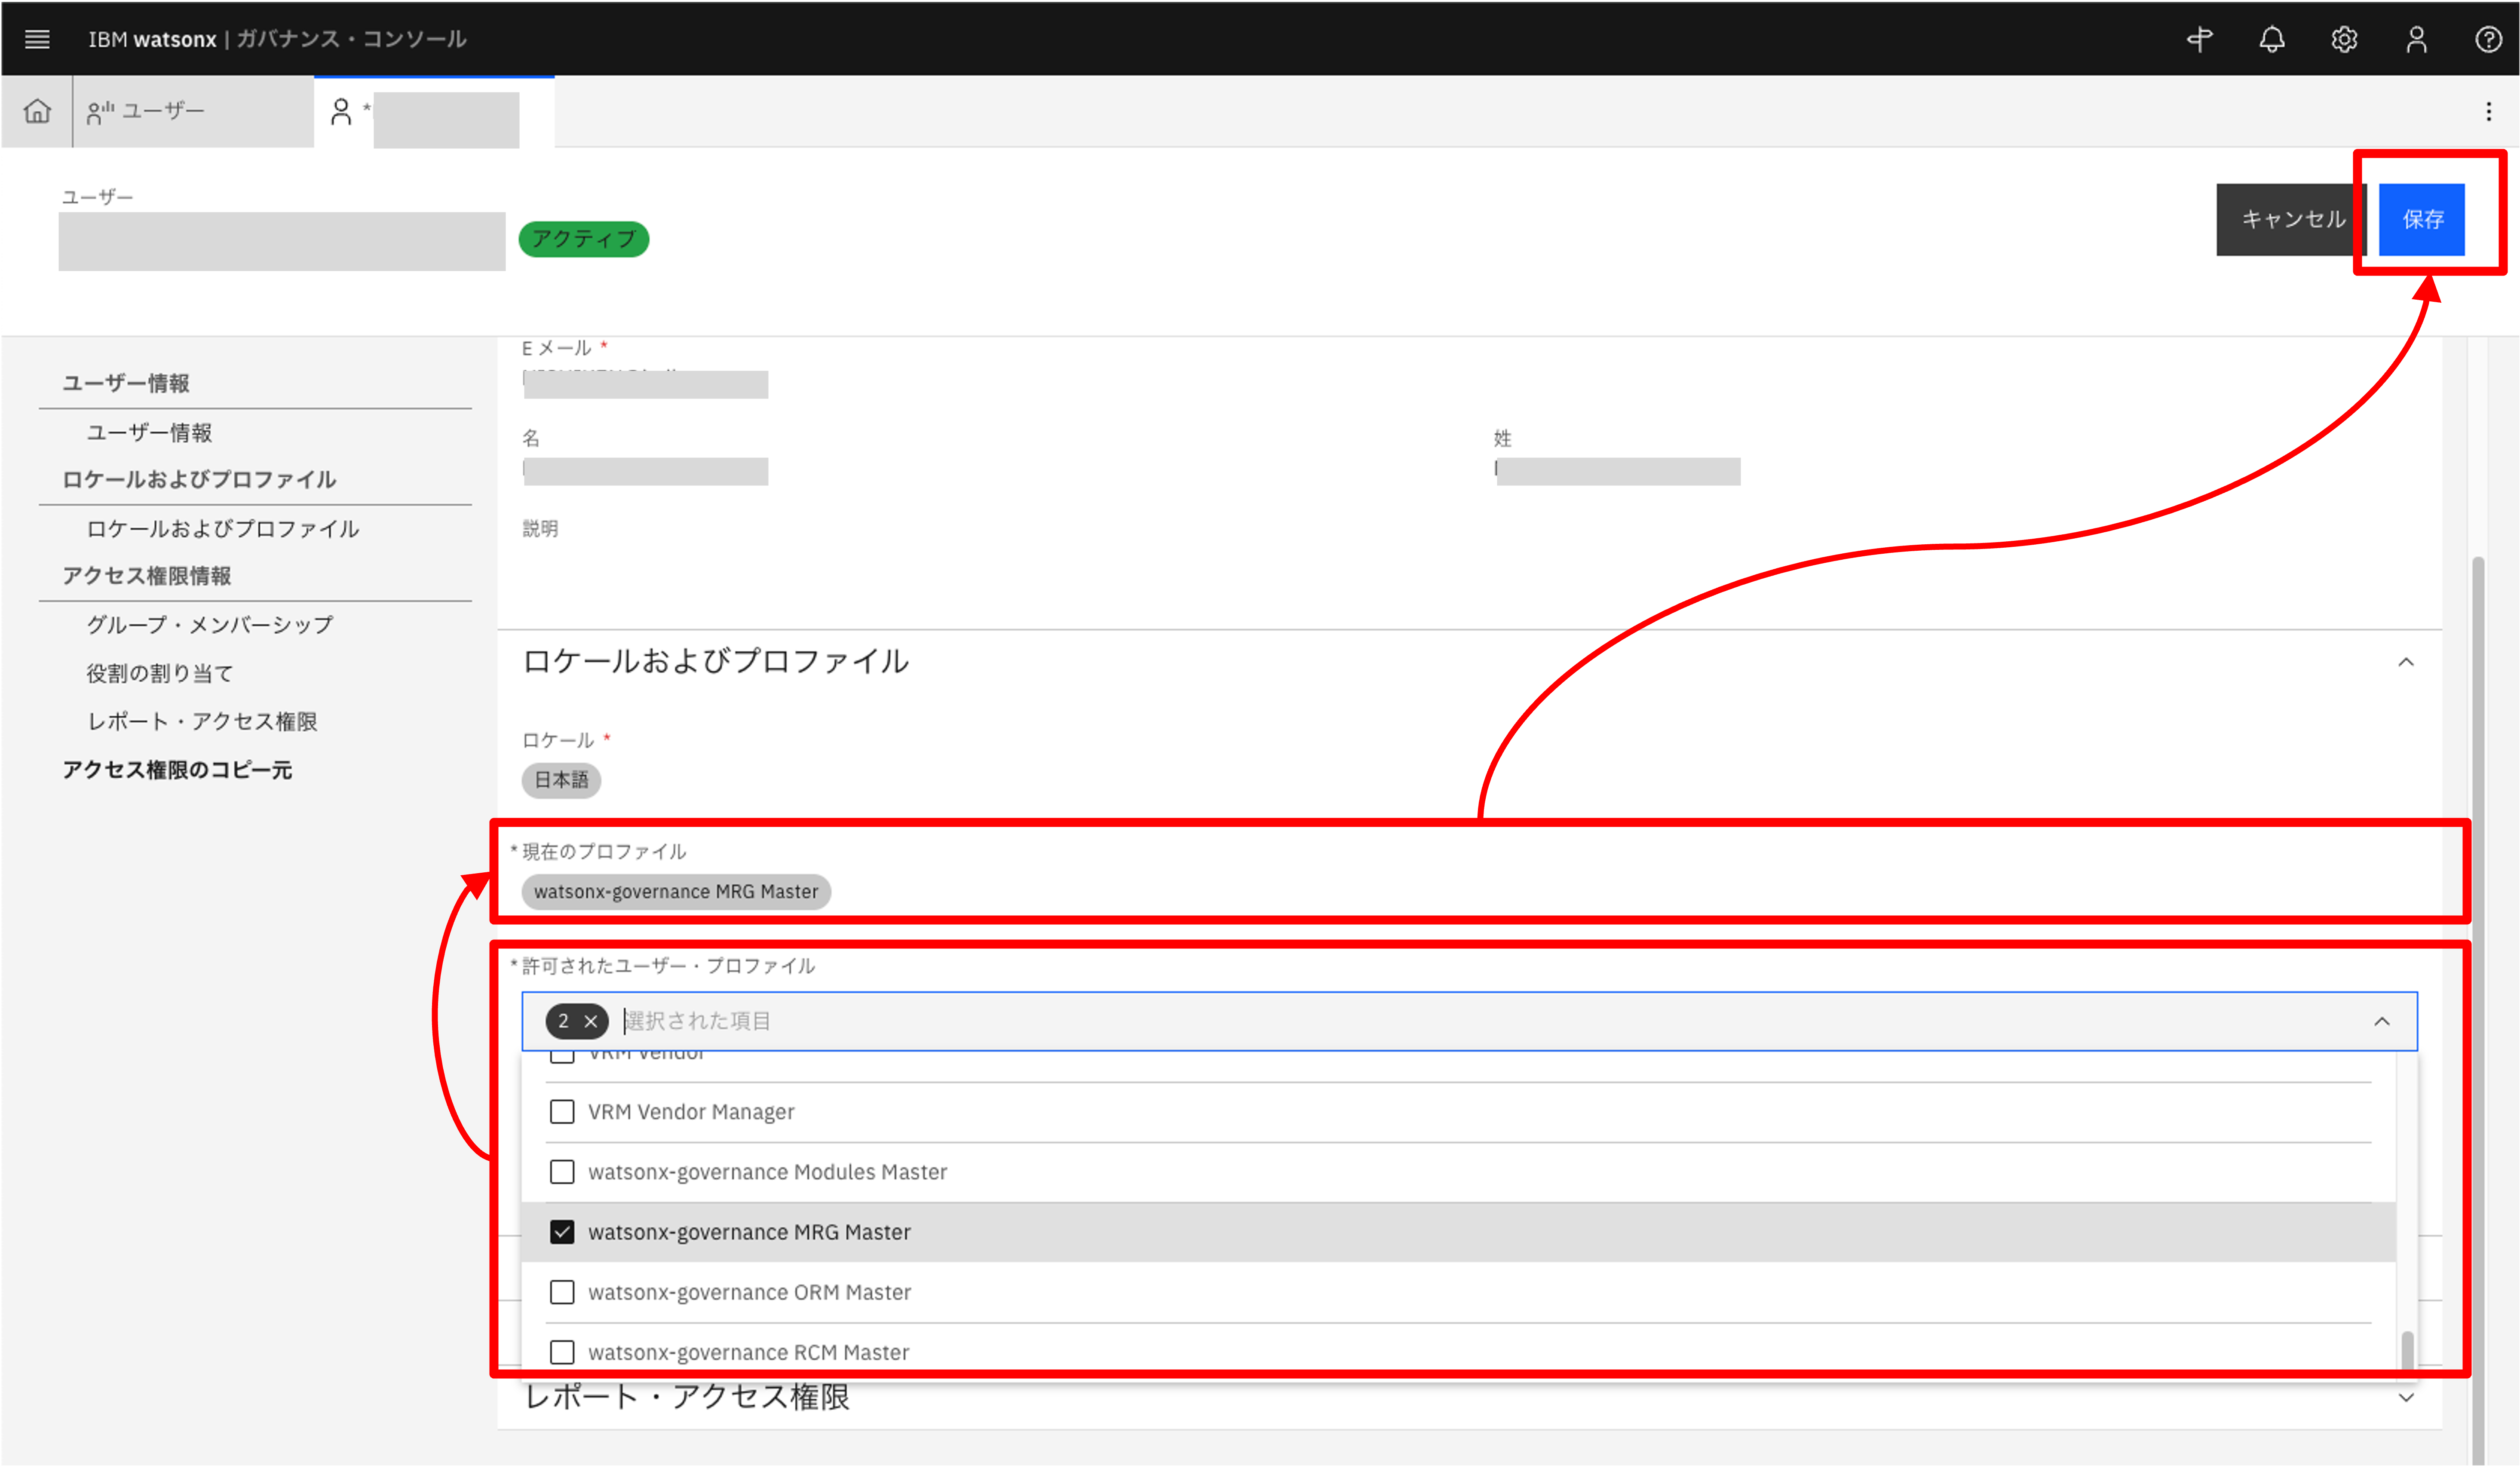2520x1466 pixels.
Task: Select 役割の割り当て in the side navigation
Action: click(x=159, y=673)
